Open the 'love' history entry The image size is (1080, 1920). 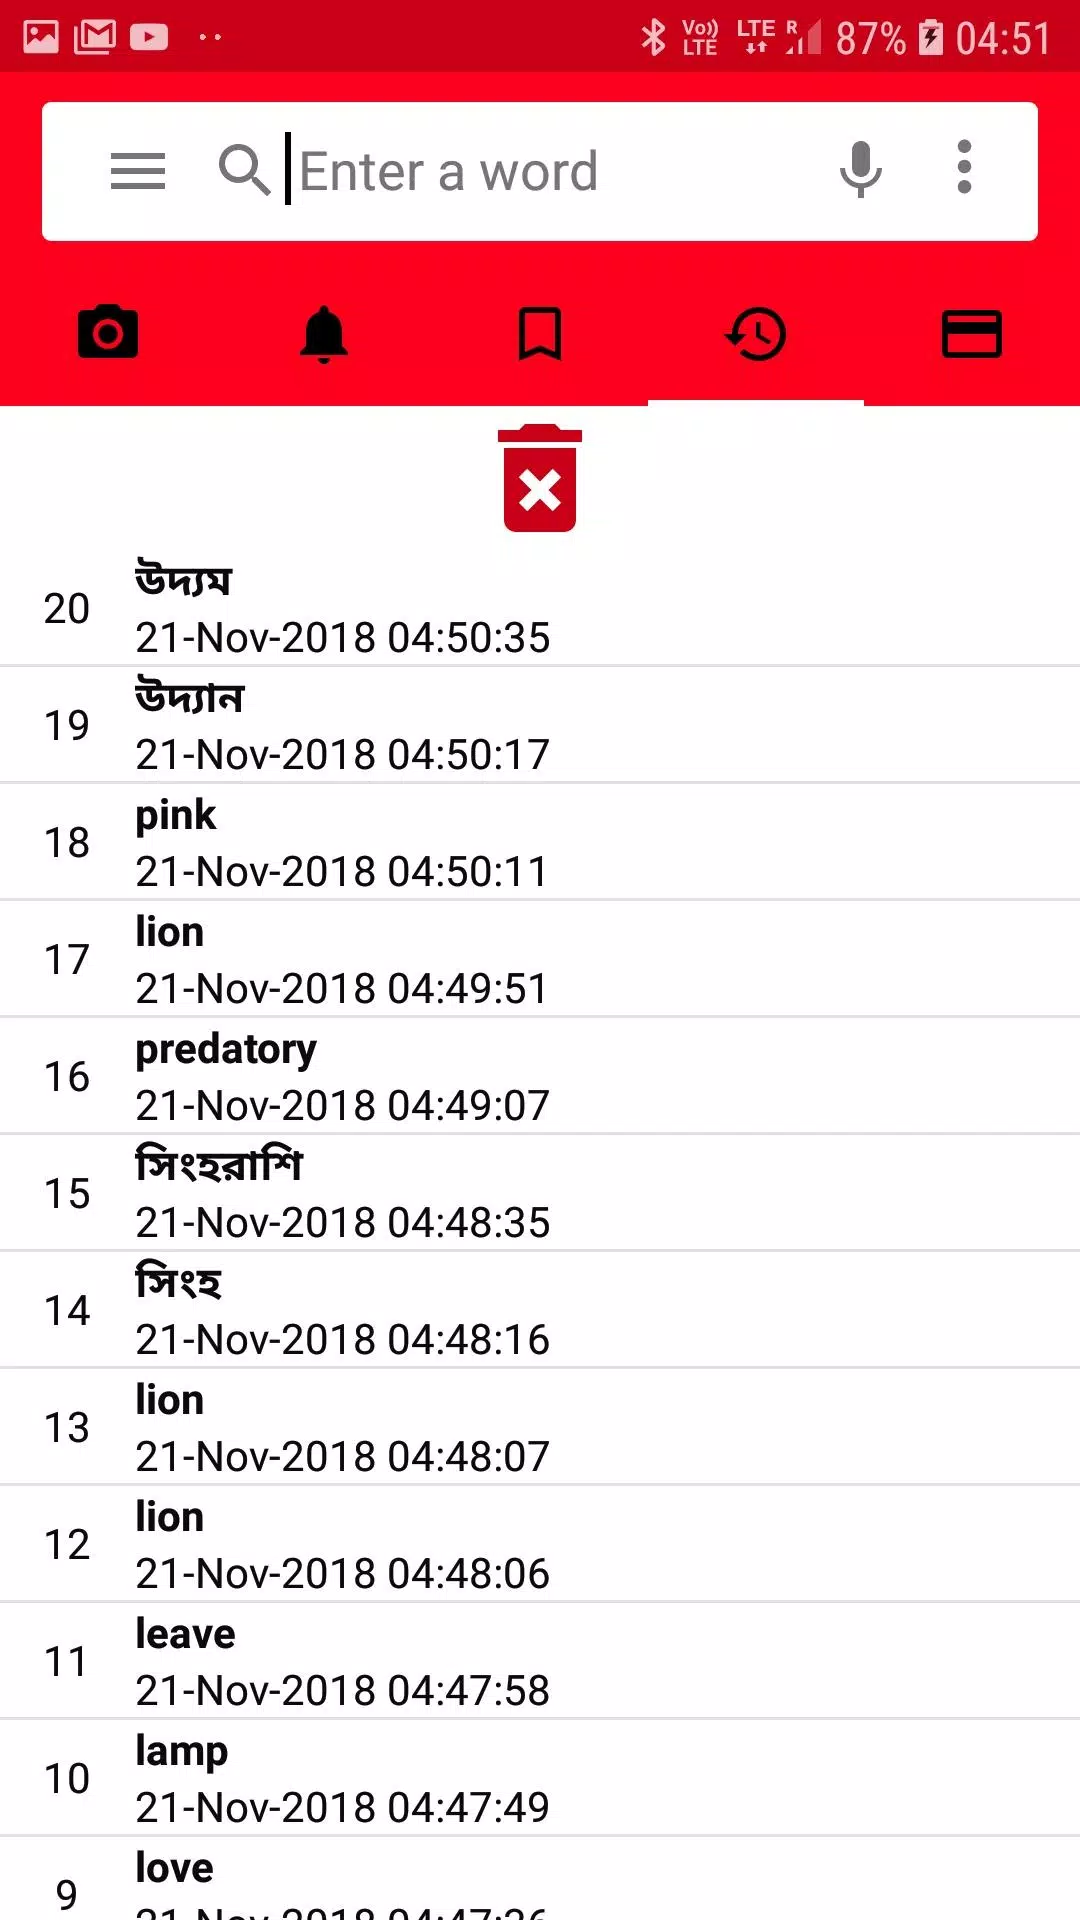click(540, 1885)
